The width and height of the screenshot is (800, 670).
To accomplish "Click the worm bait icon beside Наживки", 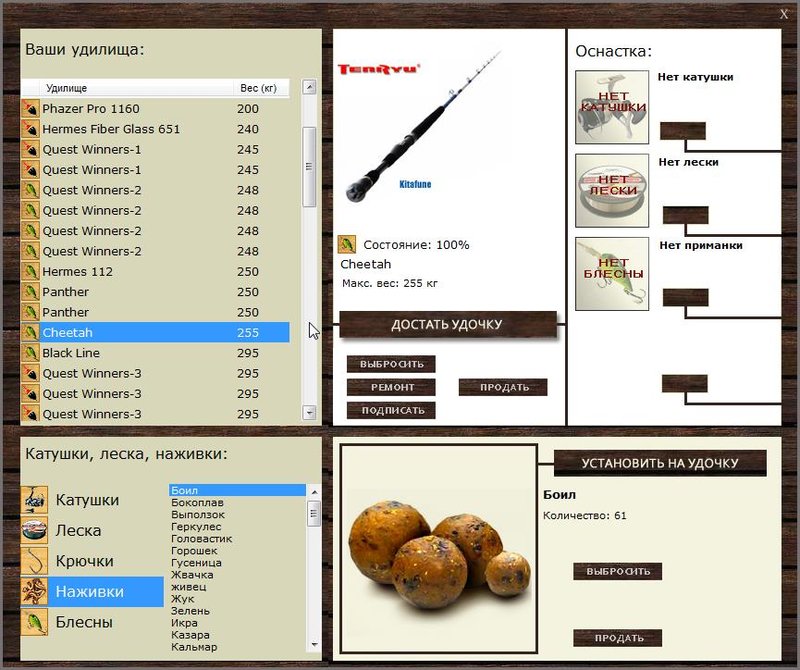I will [x=34, y=591].
